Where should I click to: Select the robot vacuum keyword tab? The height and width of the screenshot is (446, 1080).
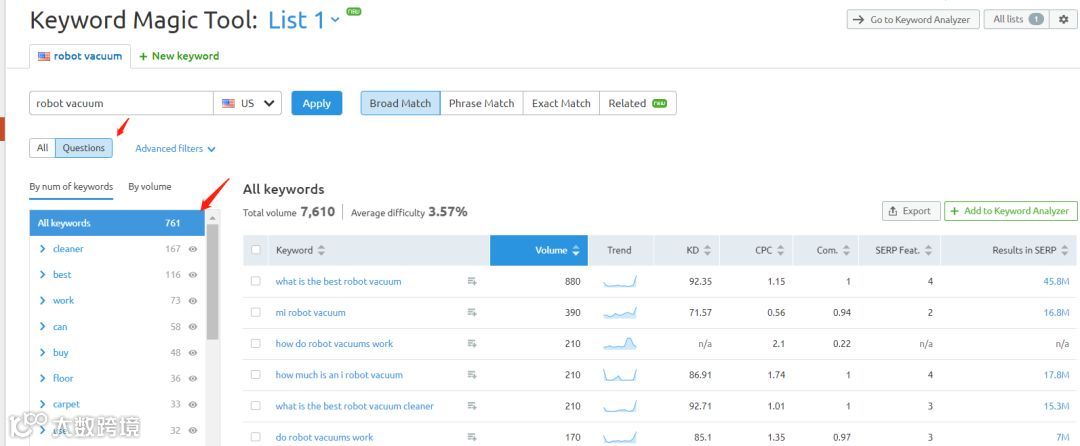(x=80, y=56)
